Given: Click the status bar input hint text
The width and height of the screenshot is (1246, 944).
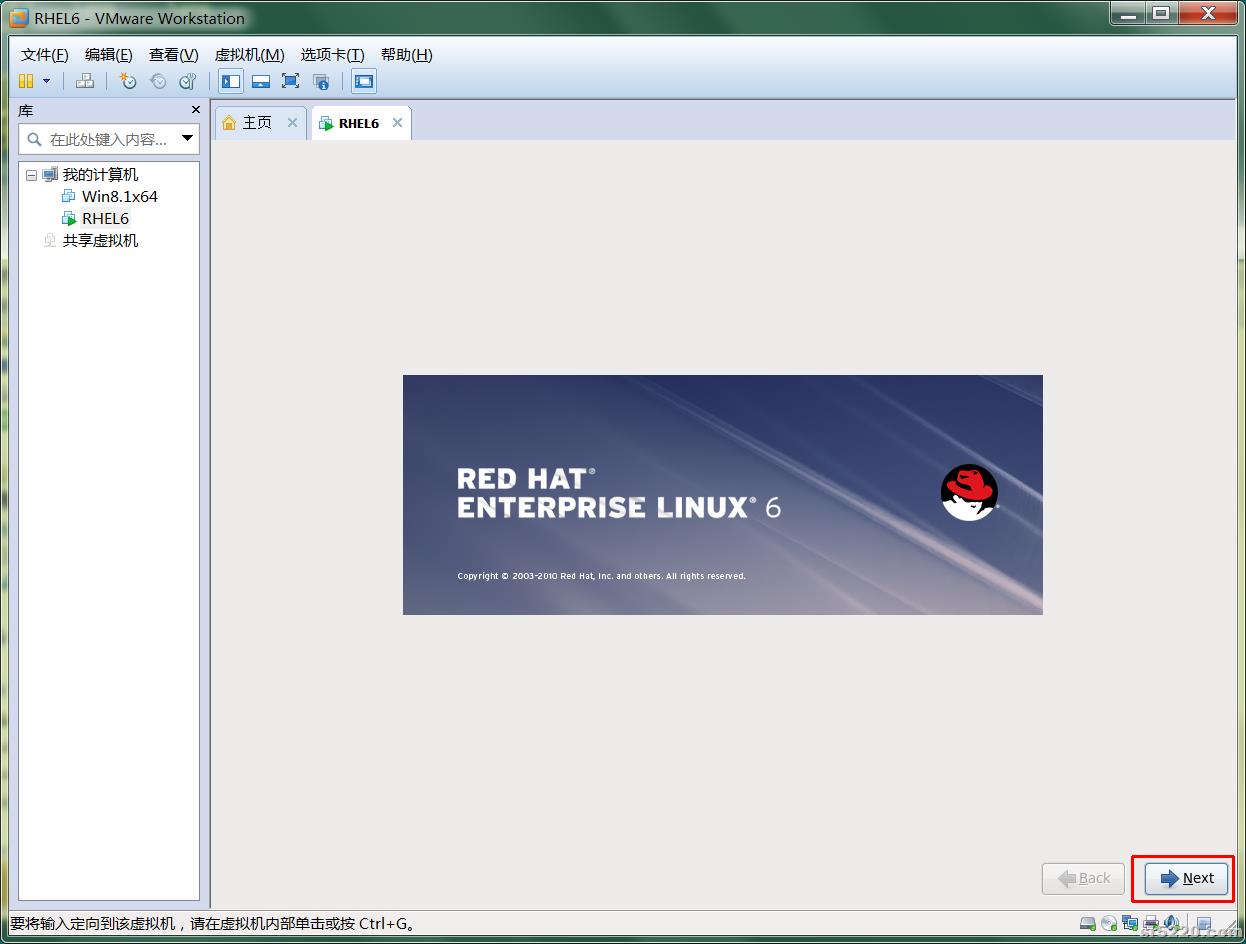Looking at the screenshot, I should [x=213, y=923].
